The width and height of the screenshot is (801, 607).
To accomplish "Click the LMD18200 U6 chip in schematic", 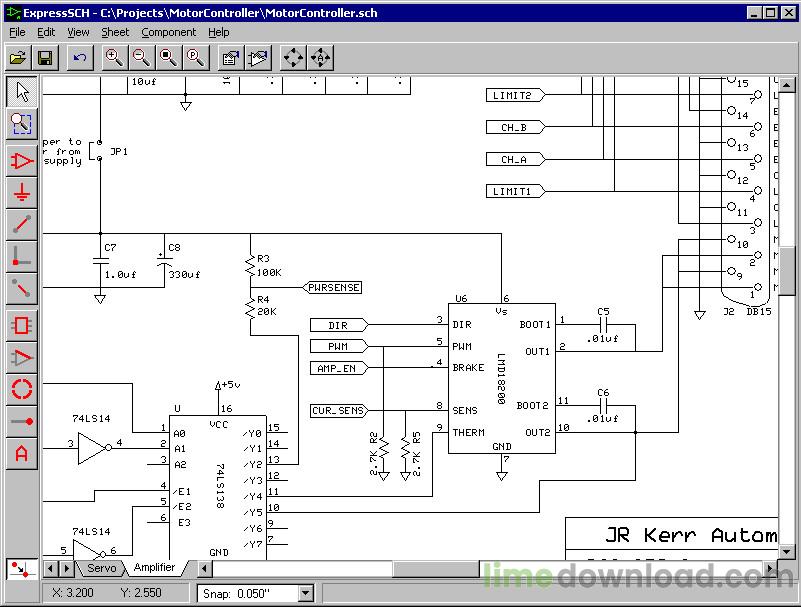I will (501, 378).
